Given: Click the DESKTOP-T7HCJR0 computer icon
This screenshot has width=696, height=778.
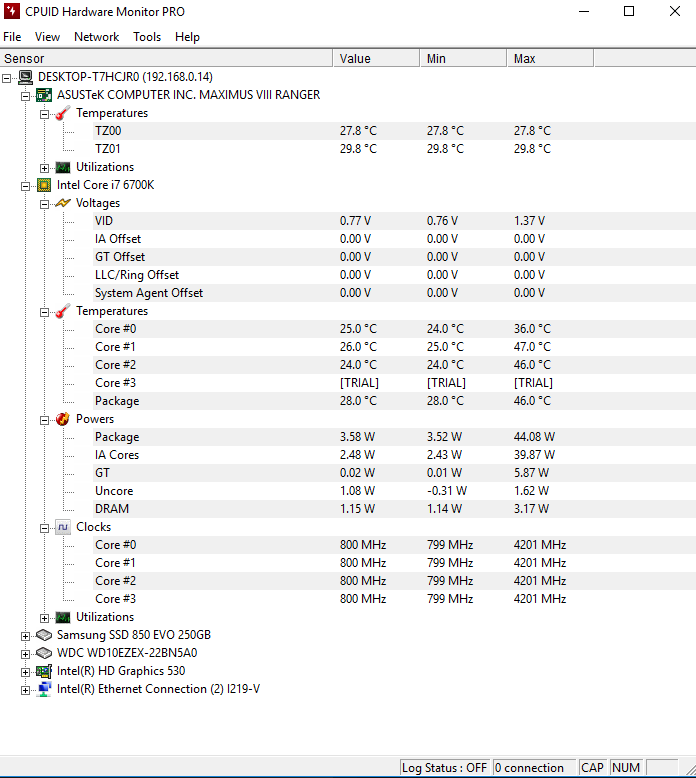Looking at the screenshot, I should 25,77.
